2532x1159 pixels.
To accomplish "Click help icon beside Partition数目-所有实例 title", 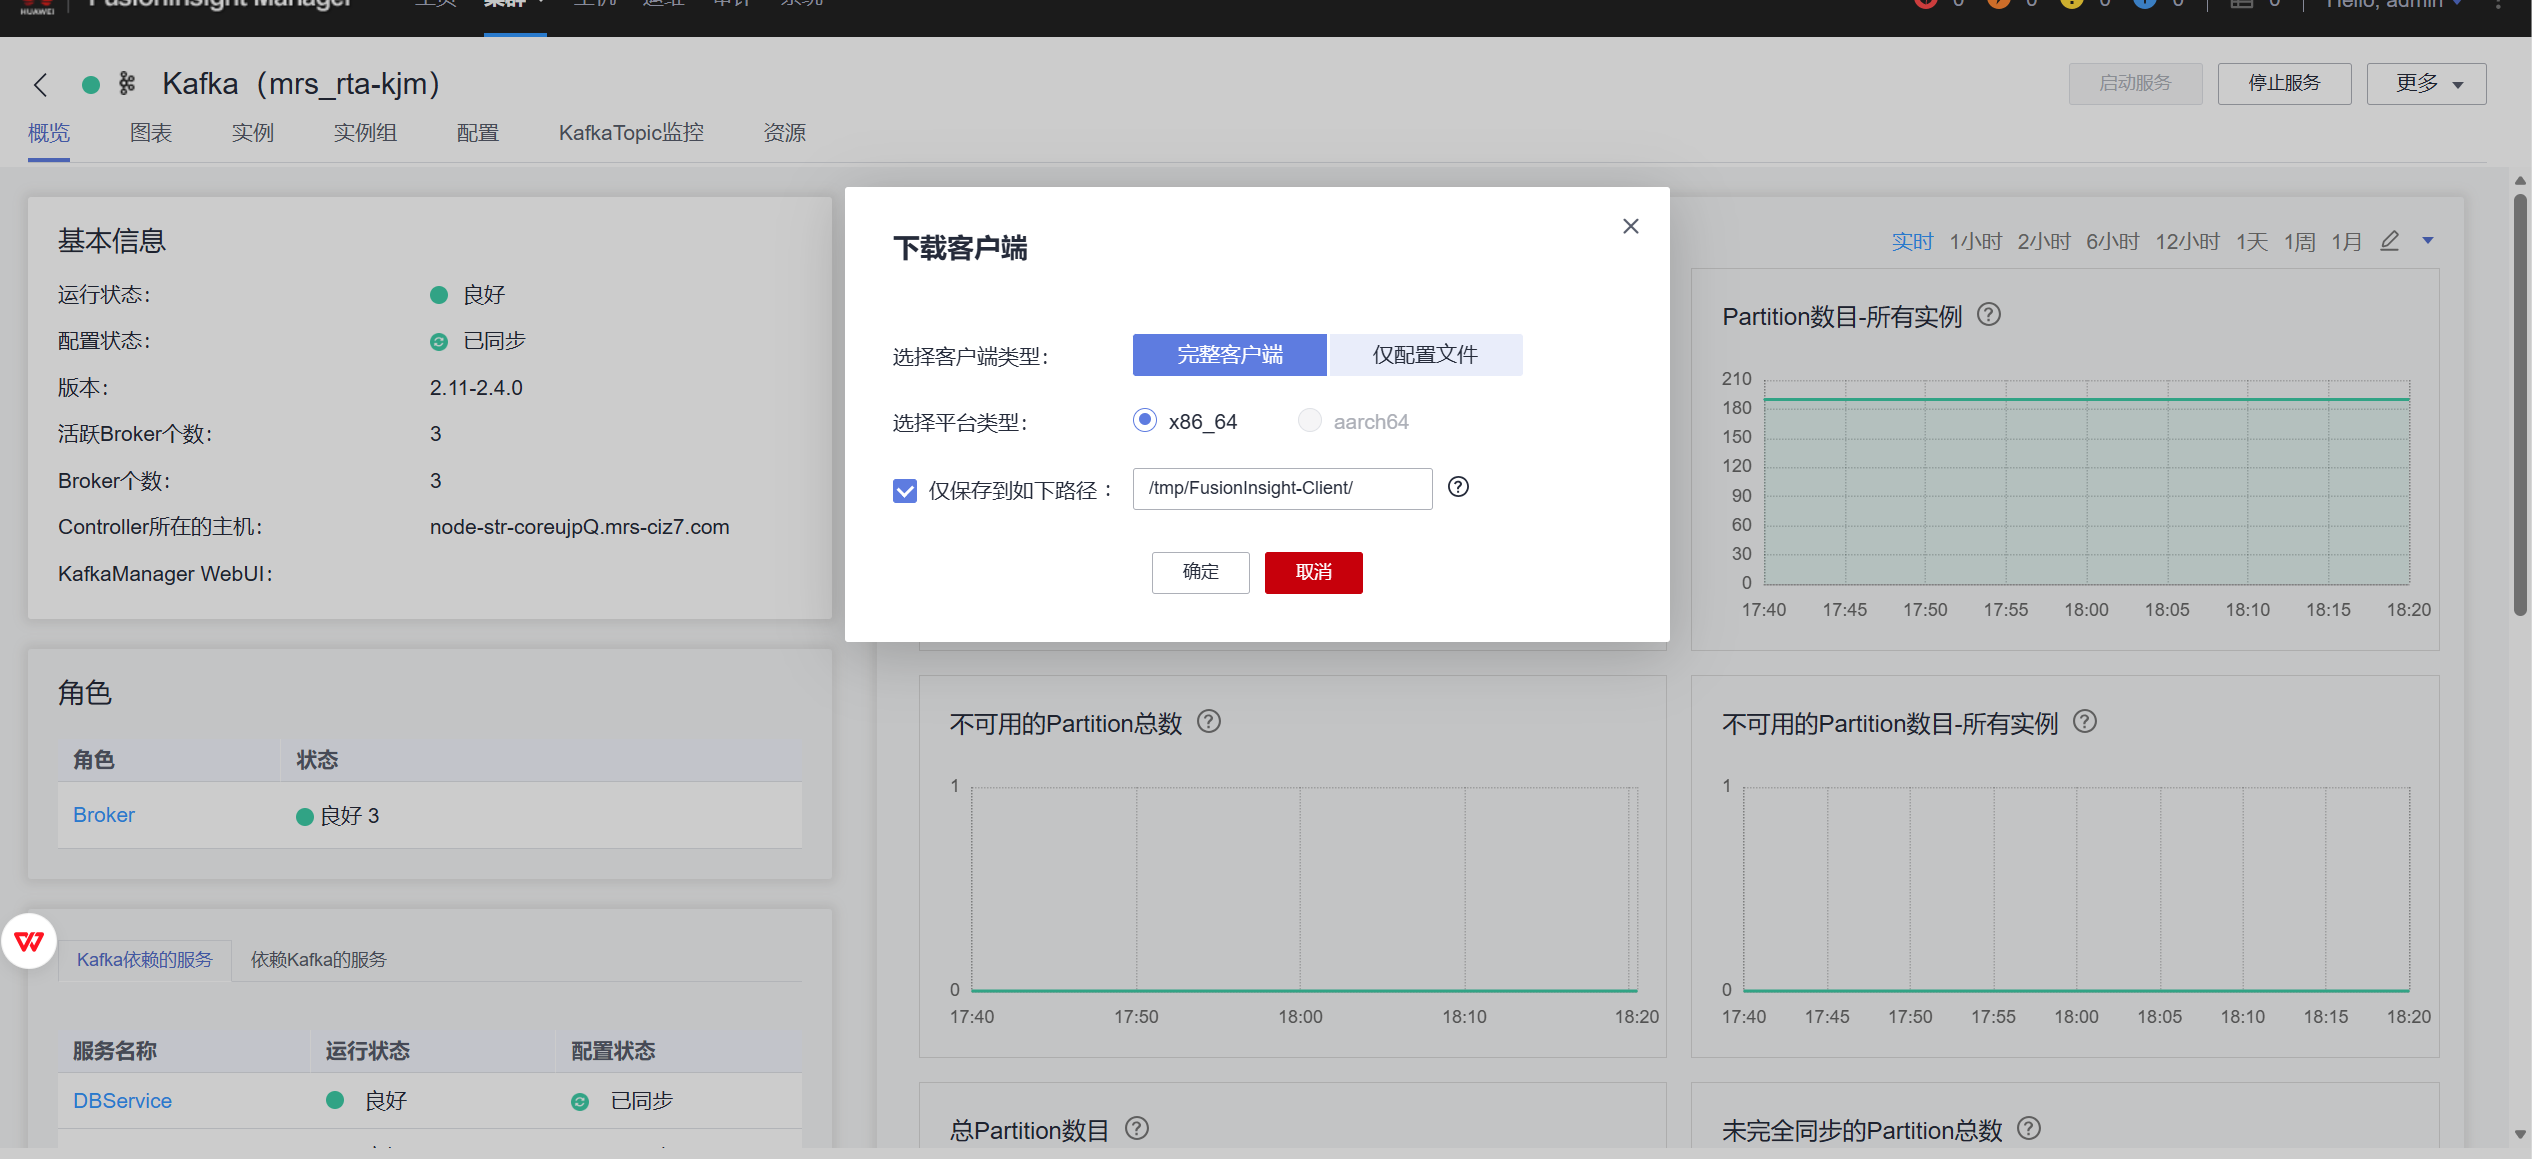I will (1988, 315).
